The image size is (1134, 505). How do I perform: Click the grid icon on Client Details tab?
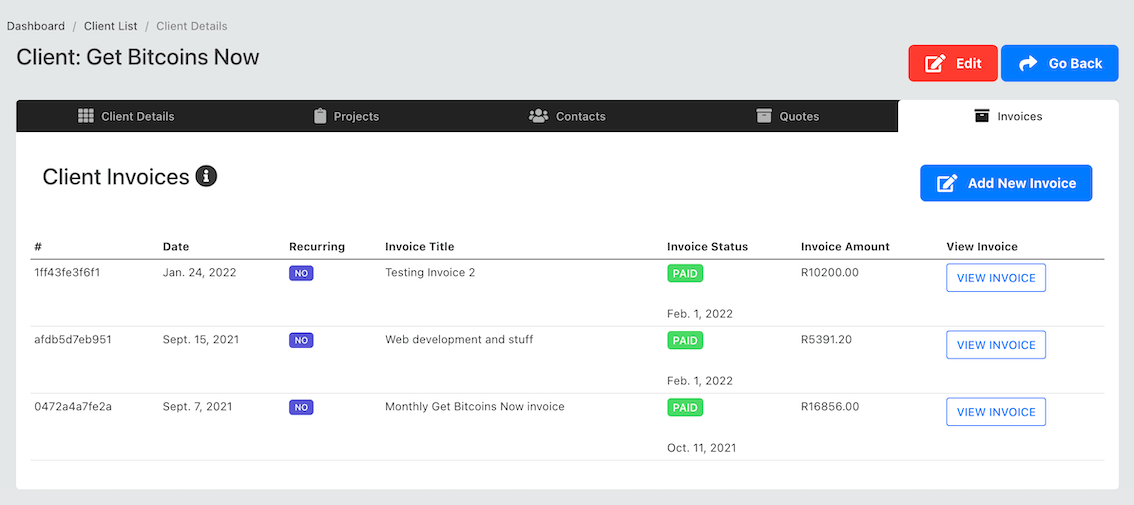(86, 116)
